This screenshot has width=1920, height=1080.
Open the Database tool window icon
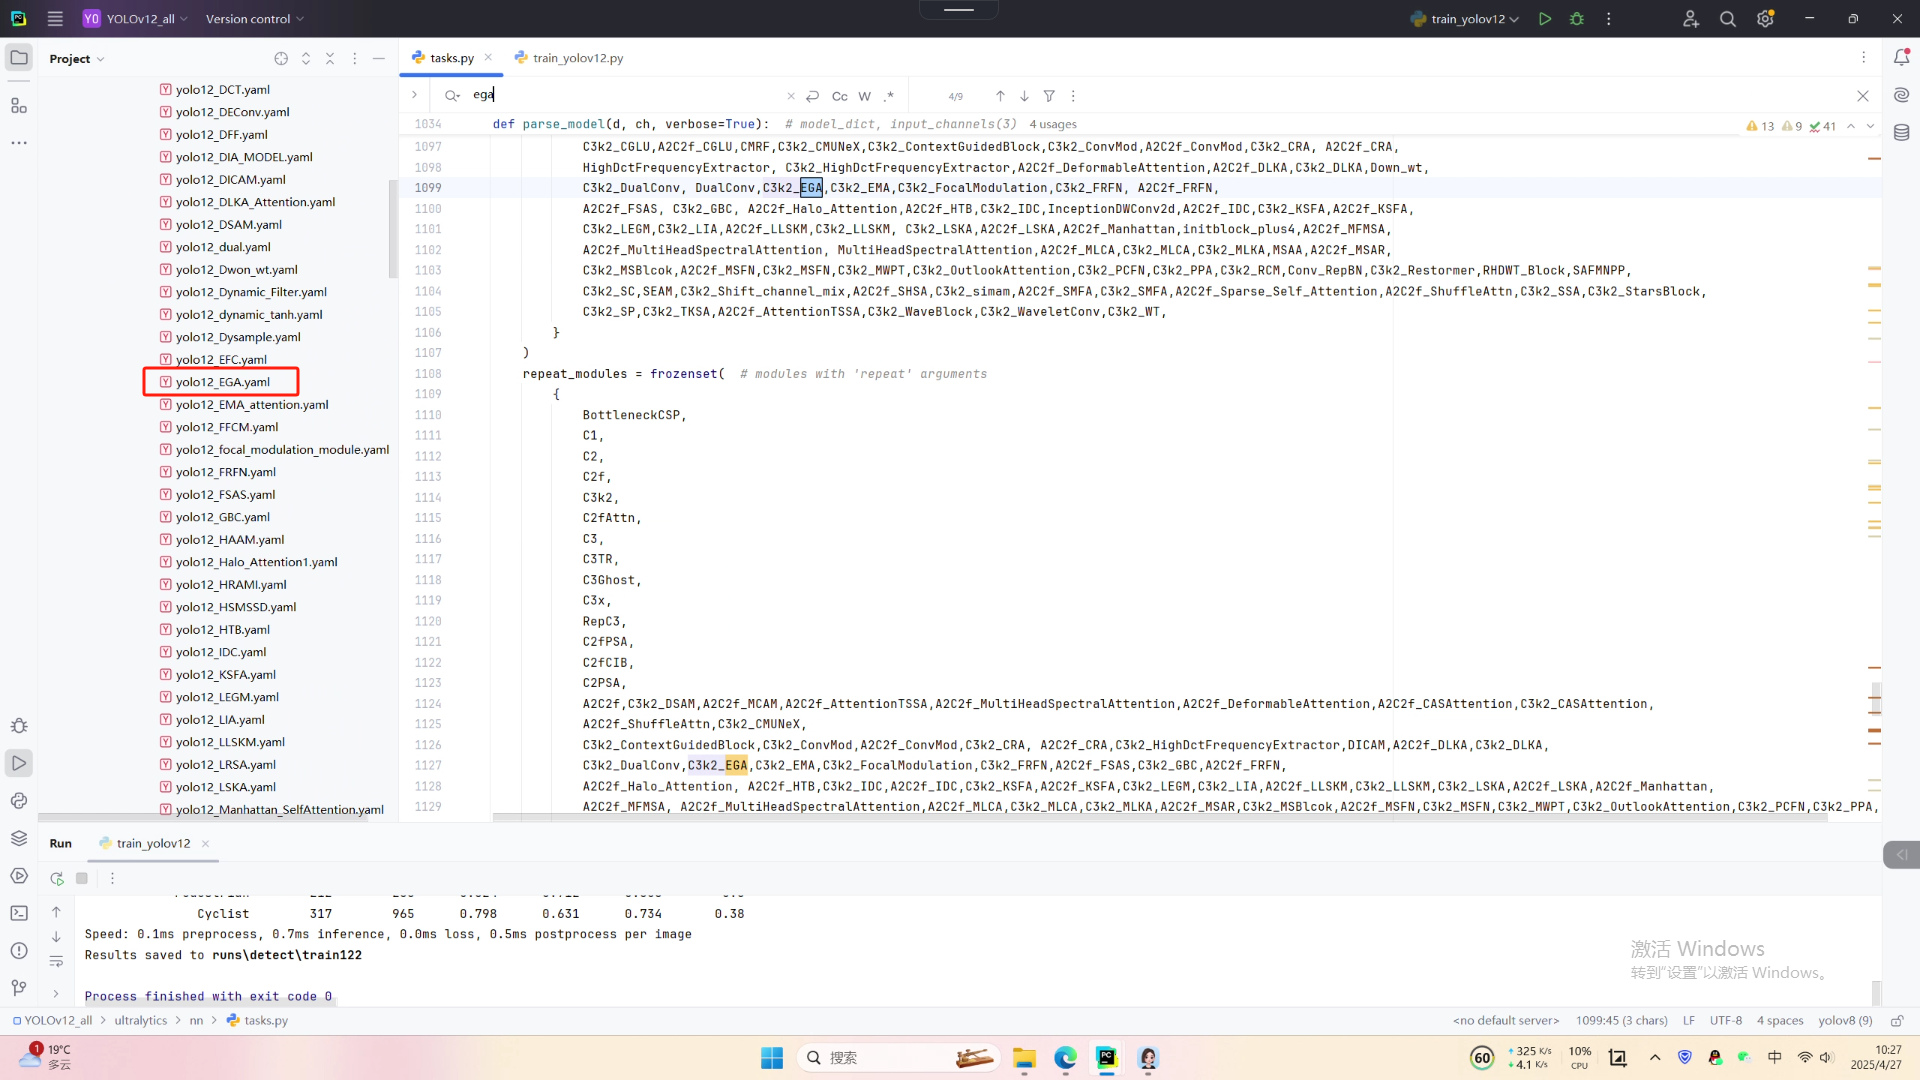(x=1901, y=133)
